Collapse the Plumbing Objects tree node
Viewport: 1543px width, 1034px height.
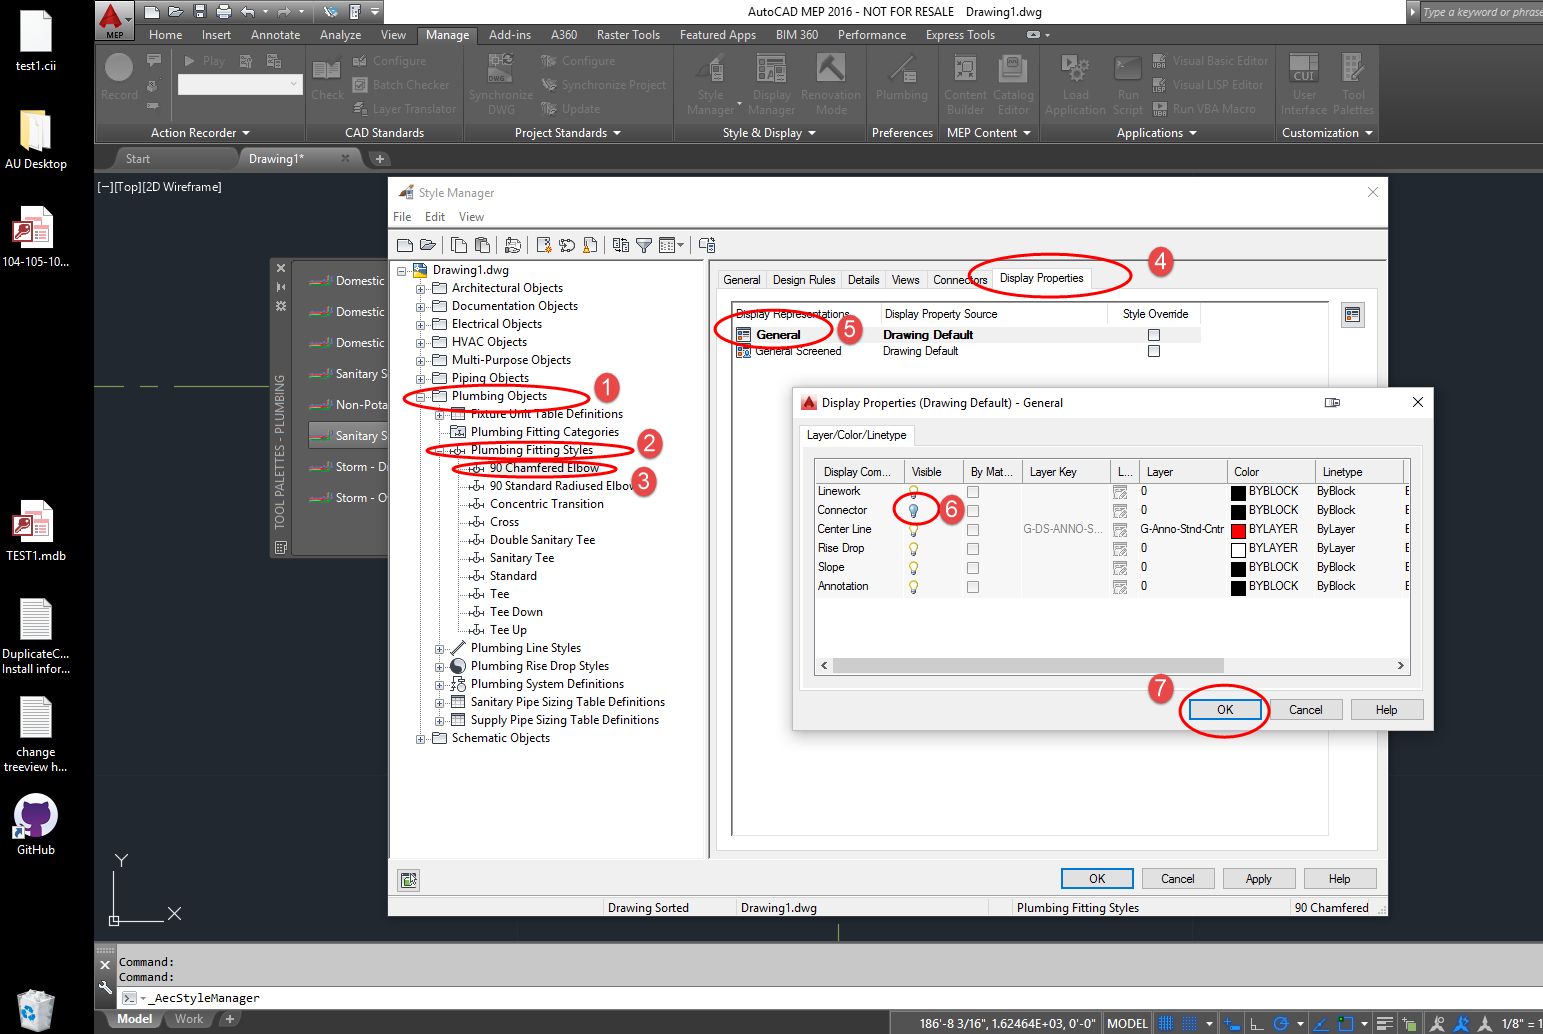pos(421,397)
